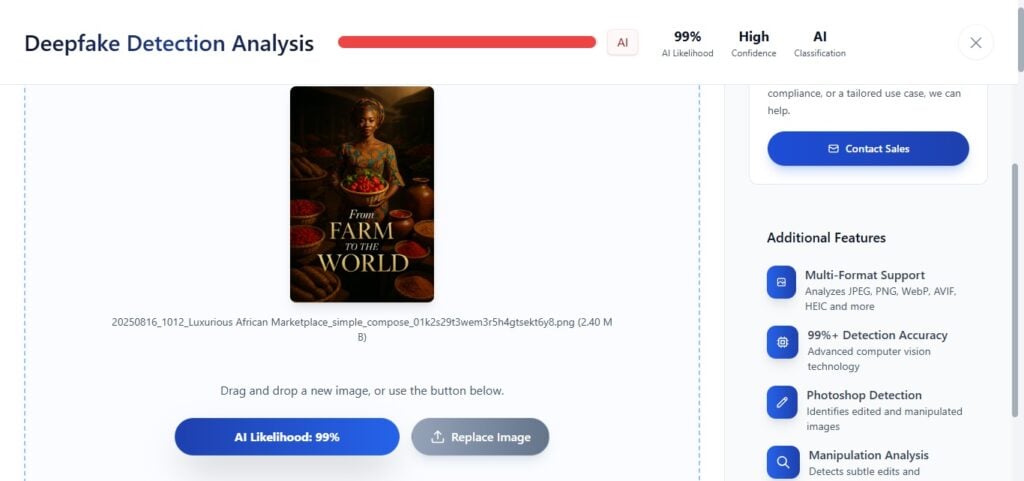
Task: Click the Multi-Format Support feature title
Action: 865,275
